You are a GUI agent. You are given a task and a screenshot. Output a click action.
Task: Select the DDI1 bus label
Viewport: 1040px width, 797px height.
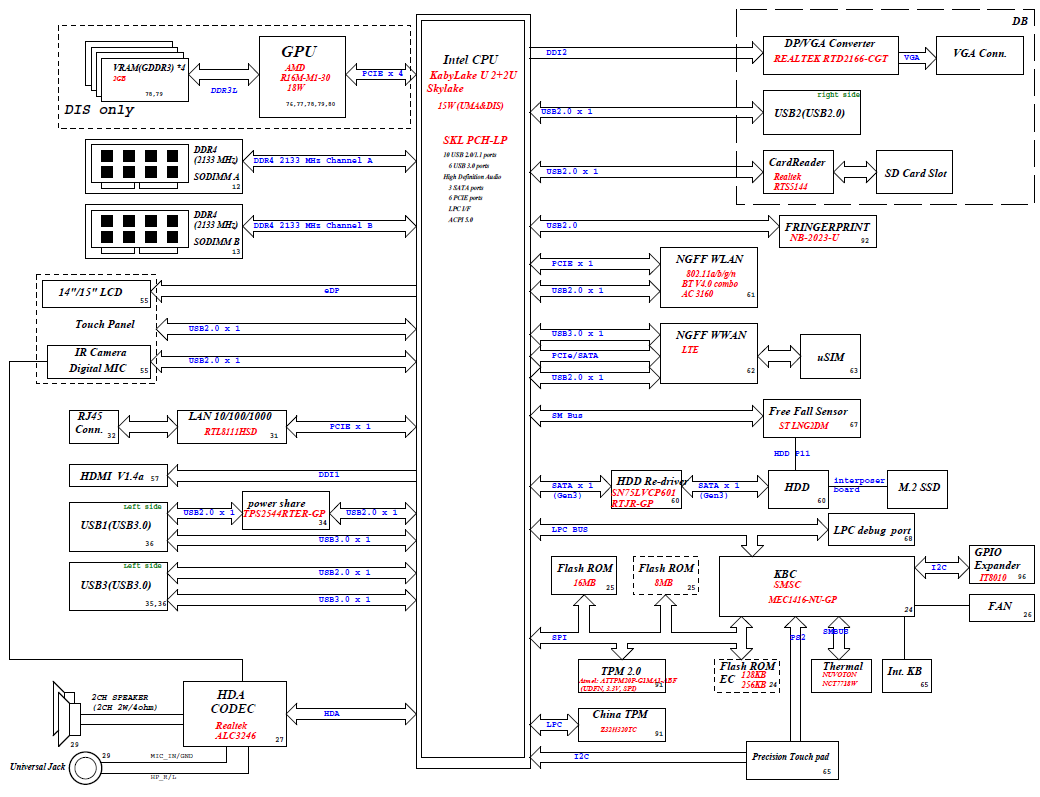pos(329,475)
